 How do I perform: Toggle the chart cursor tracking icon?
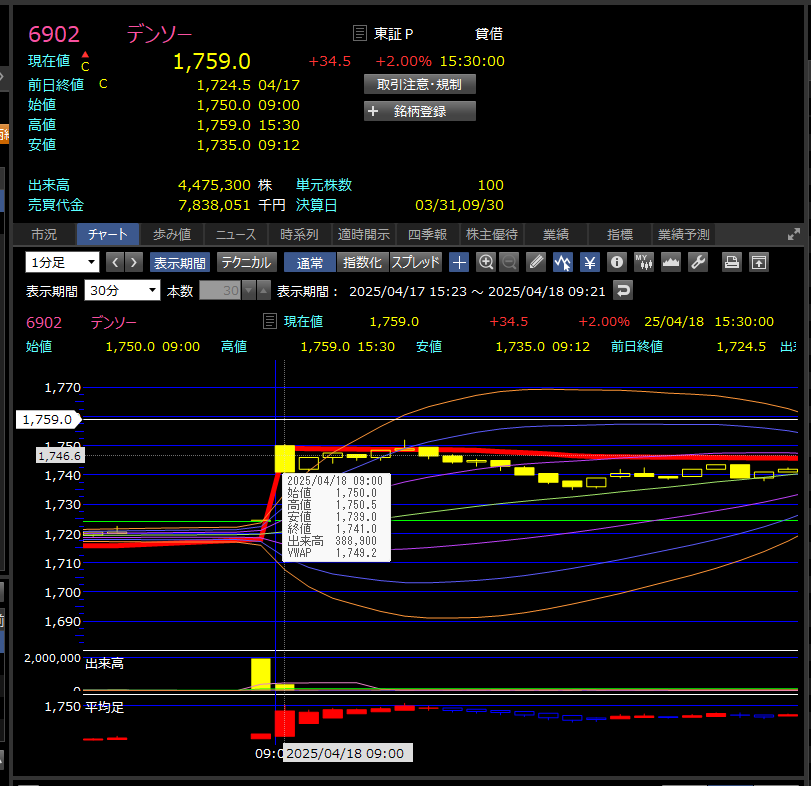(x=563, y=263)
